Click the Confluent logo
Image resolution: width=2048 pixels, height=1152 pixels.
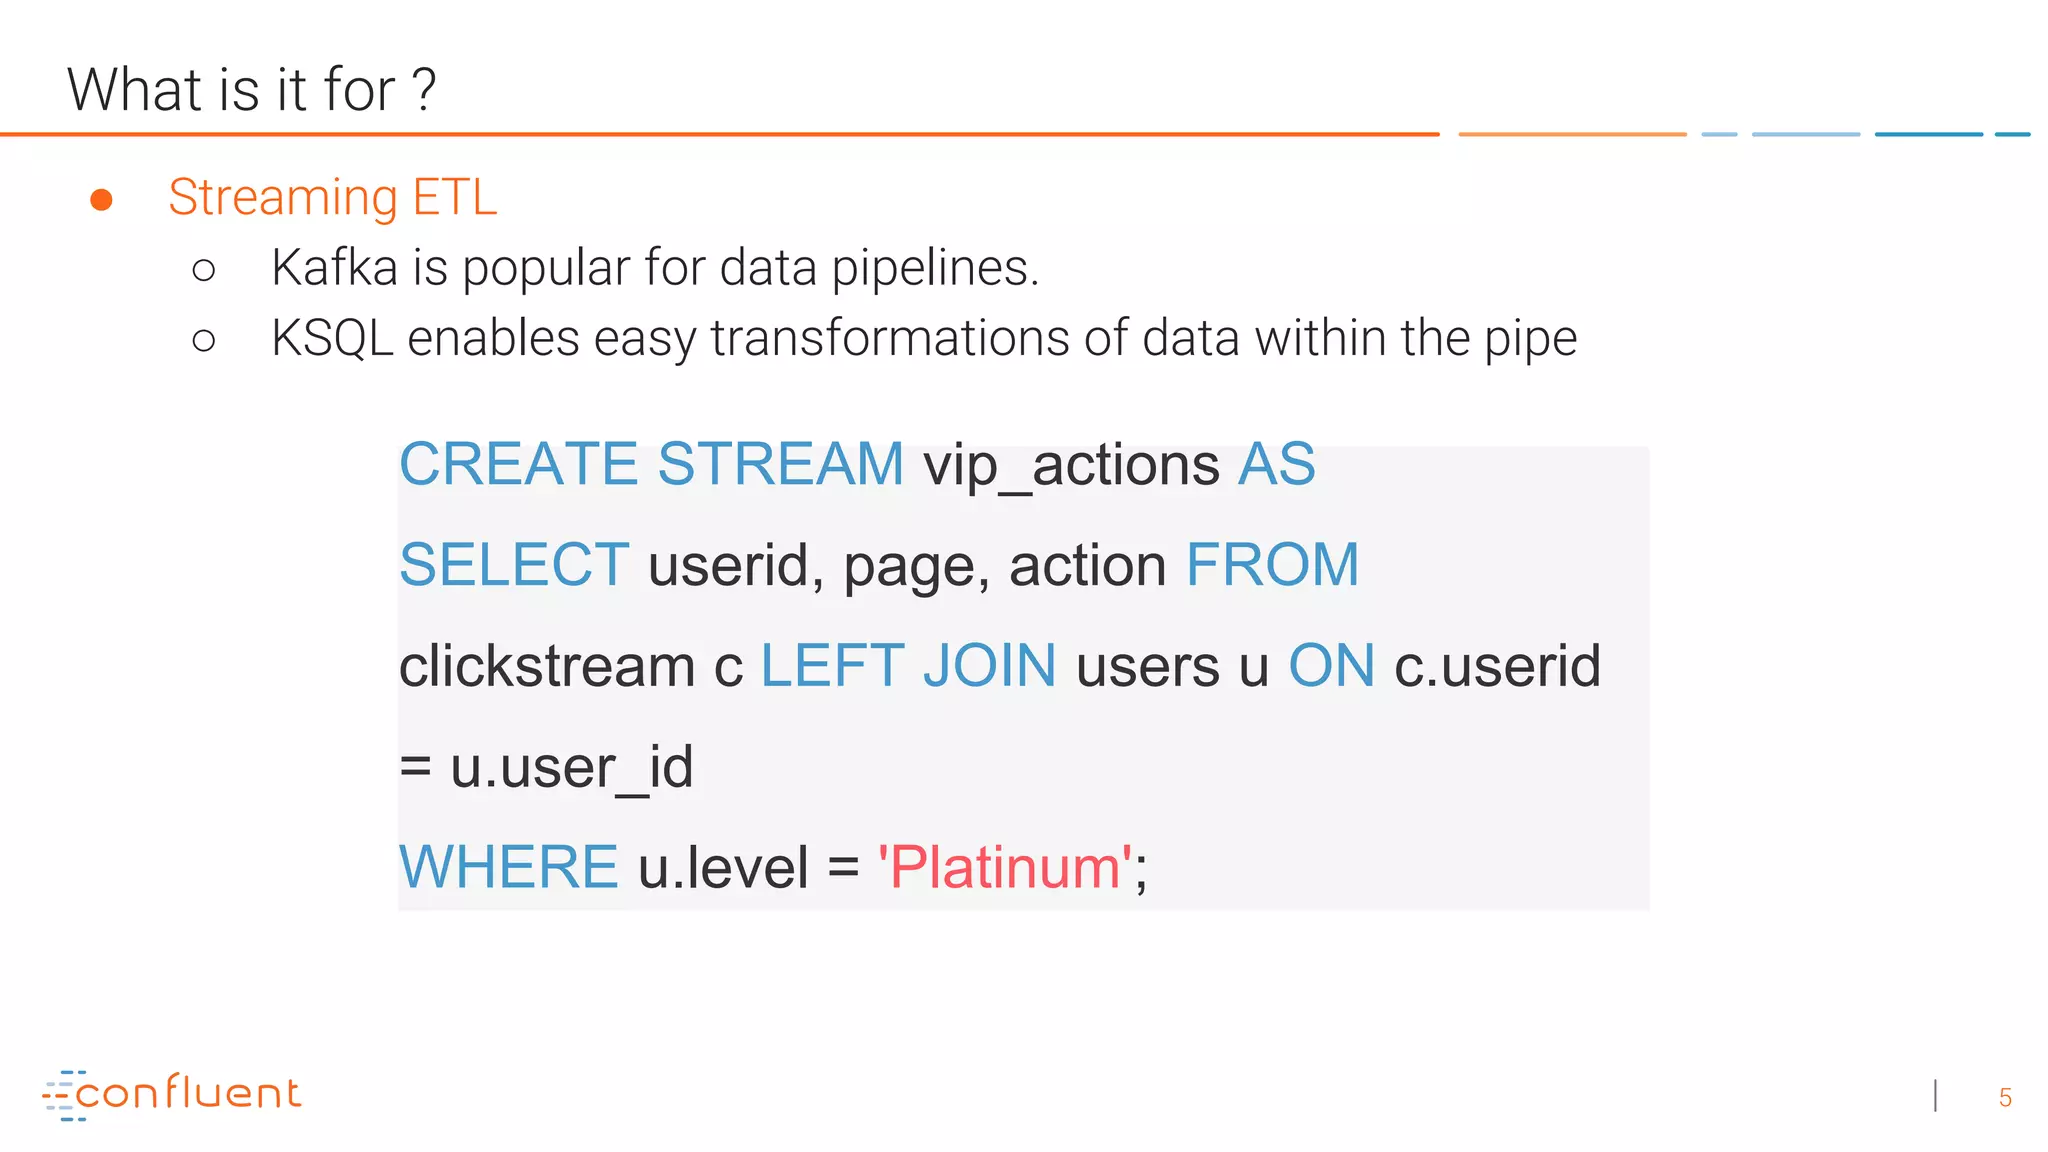[x=172, y=1094]
